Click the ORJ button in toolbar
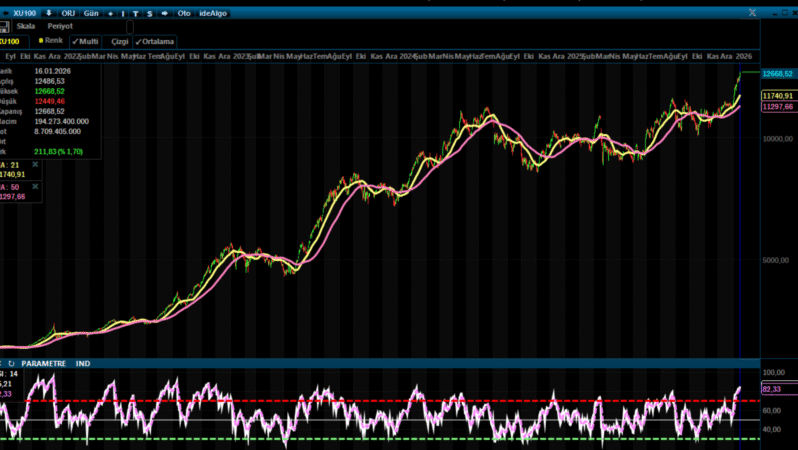This screenshot has width=798, height=450. pyautogui.click(x=68, y=13)
